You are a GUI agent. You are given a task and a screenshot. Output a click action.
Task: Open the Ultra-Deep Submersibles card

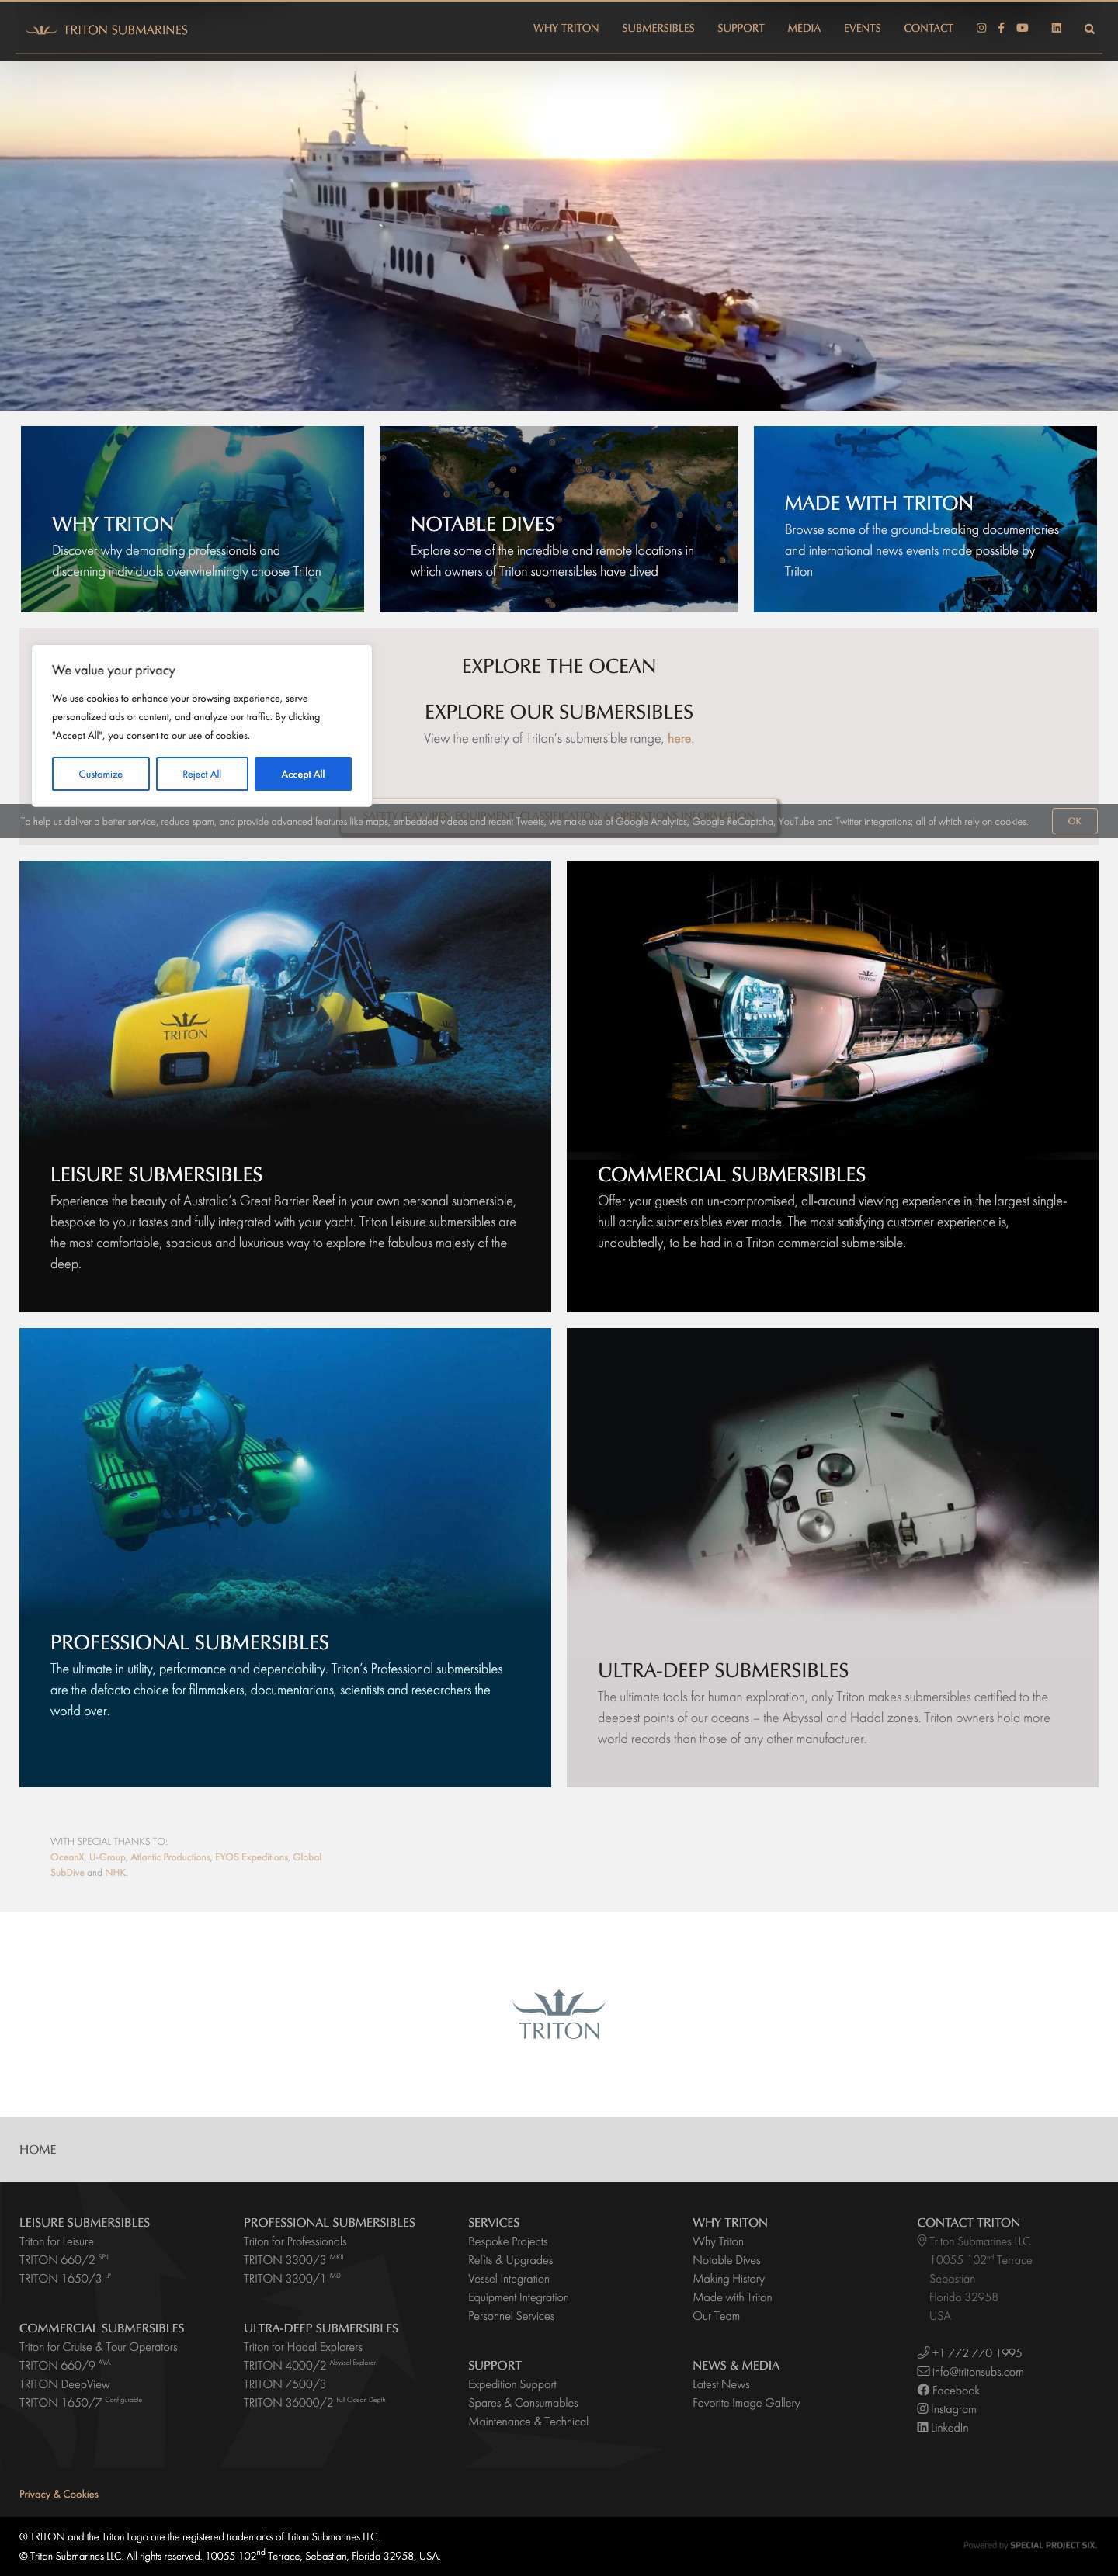[x=832, y=1557]
